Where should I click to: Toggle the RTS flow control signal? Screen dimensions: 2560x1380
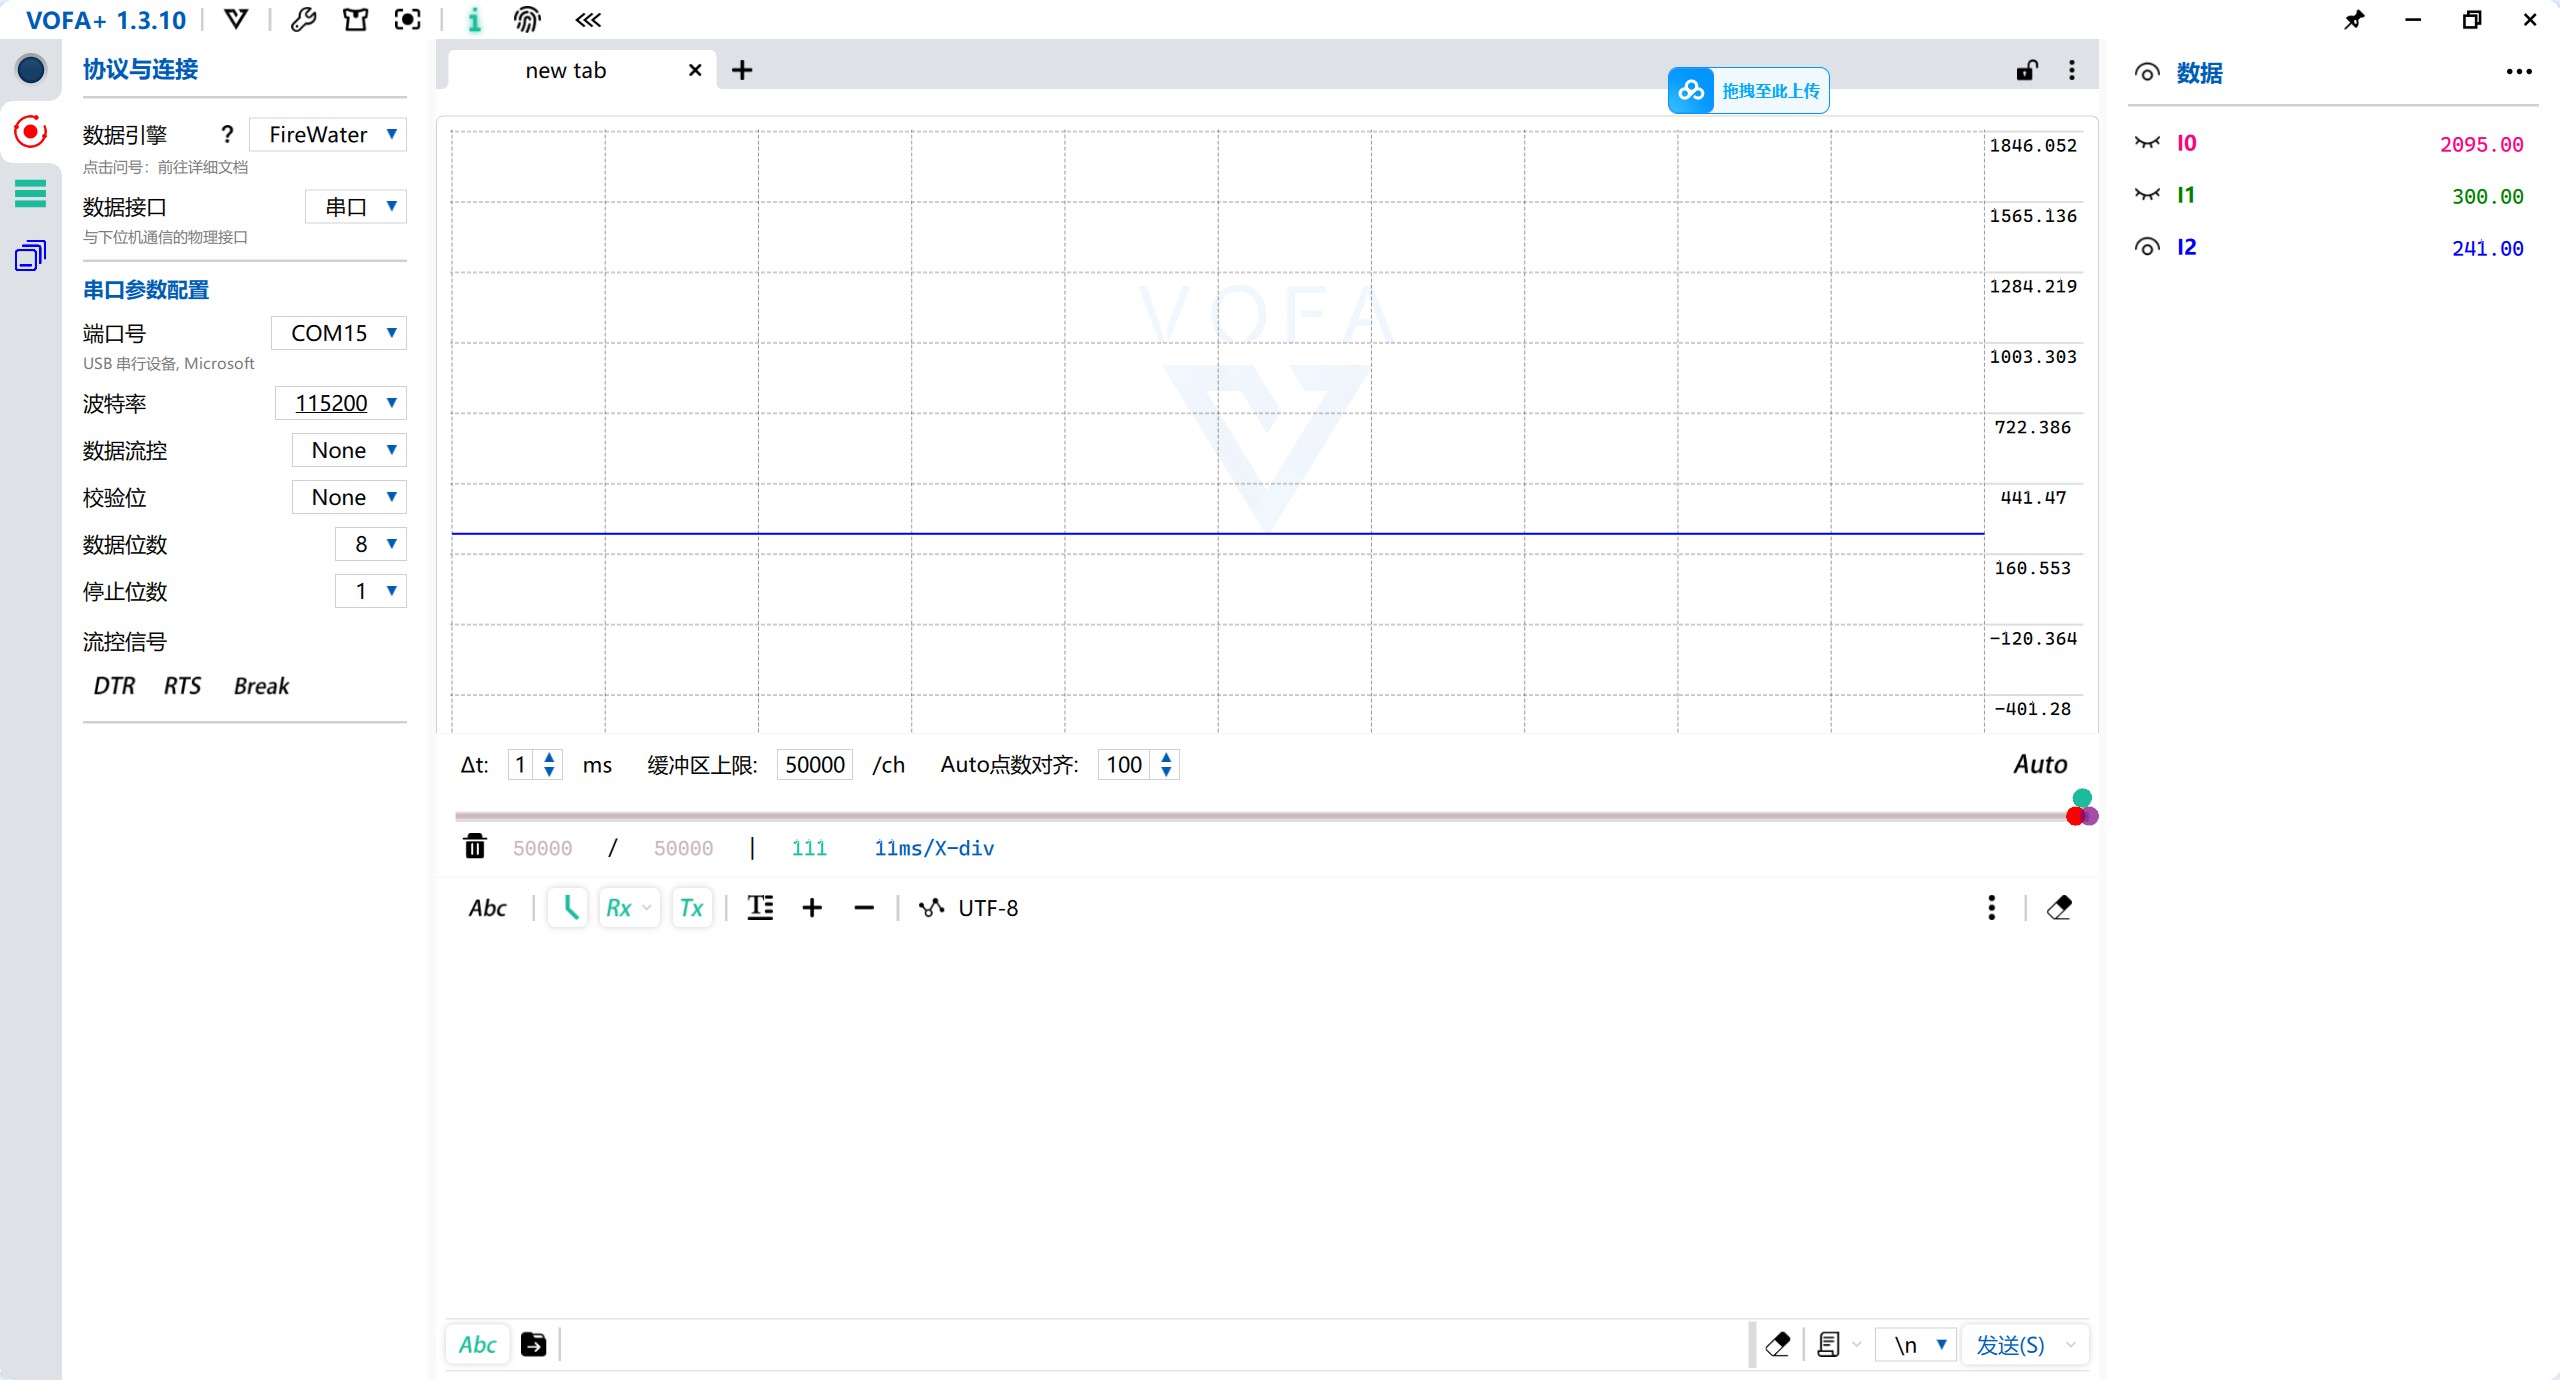(182, 686)
